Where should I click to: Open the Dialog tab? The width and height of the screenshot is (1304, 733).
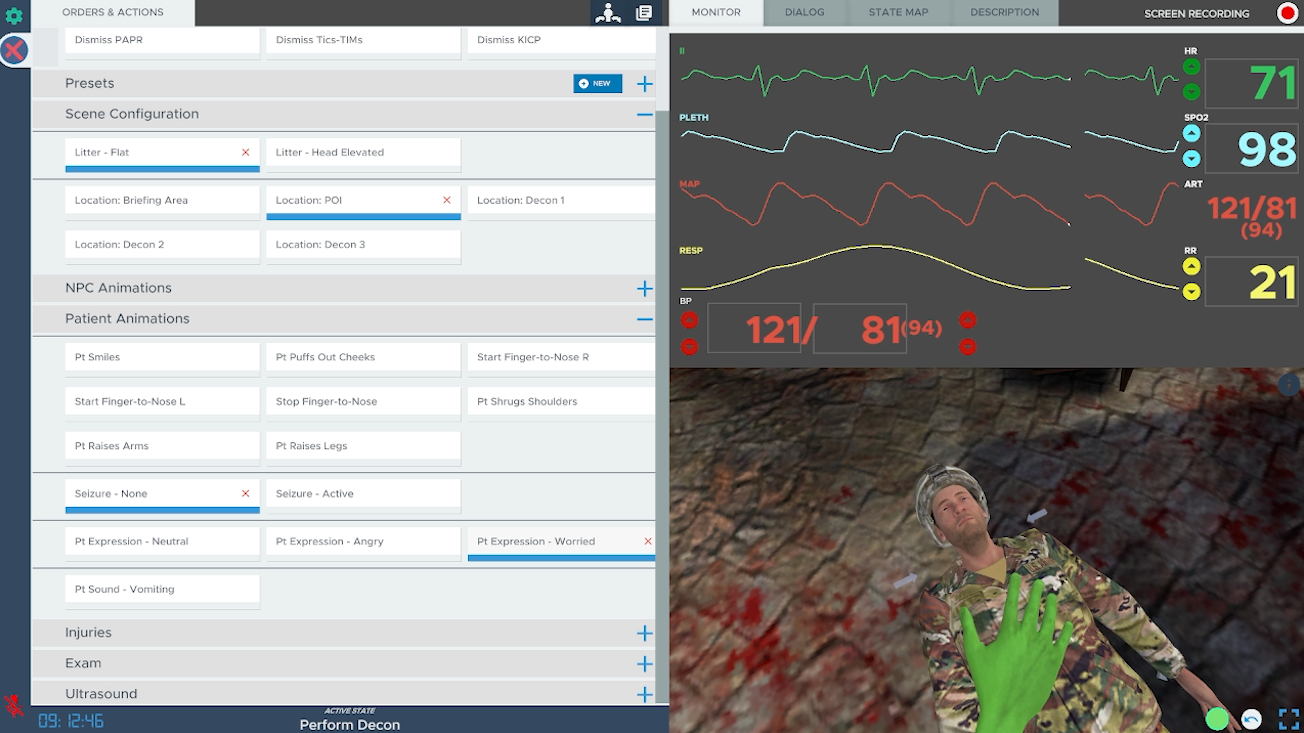804,13
